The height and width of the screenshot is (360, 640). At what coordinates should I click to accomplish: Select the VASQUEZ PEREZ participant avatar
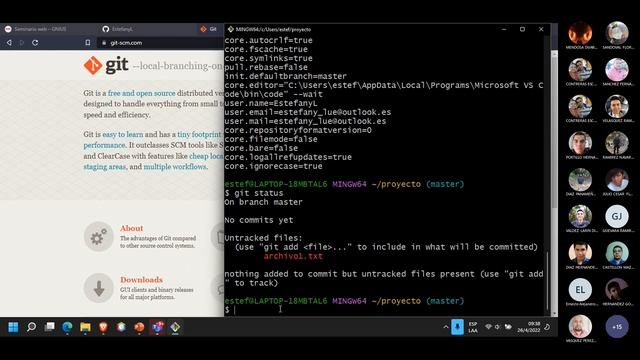[x=580, y=327]
